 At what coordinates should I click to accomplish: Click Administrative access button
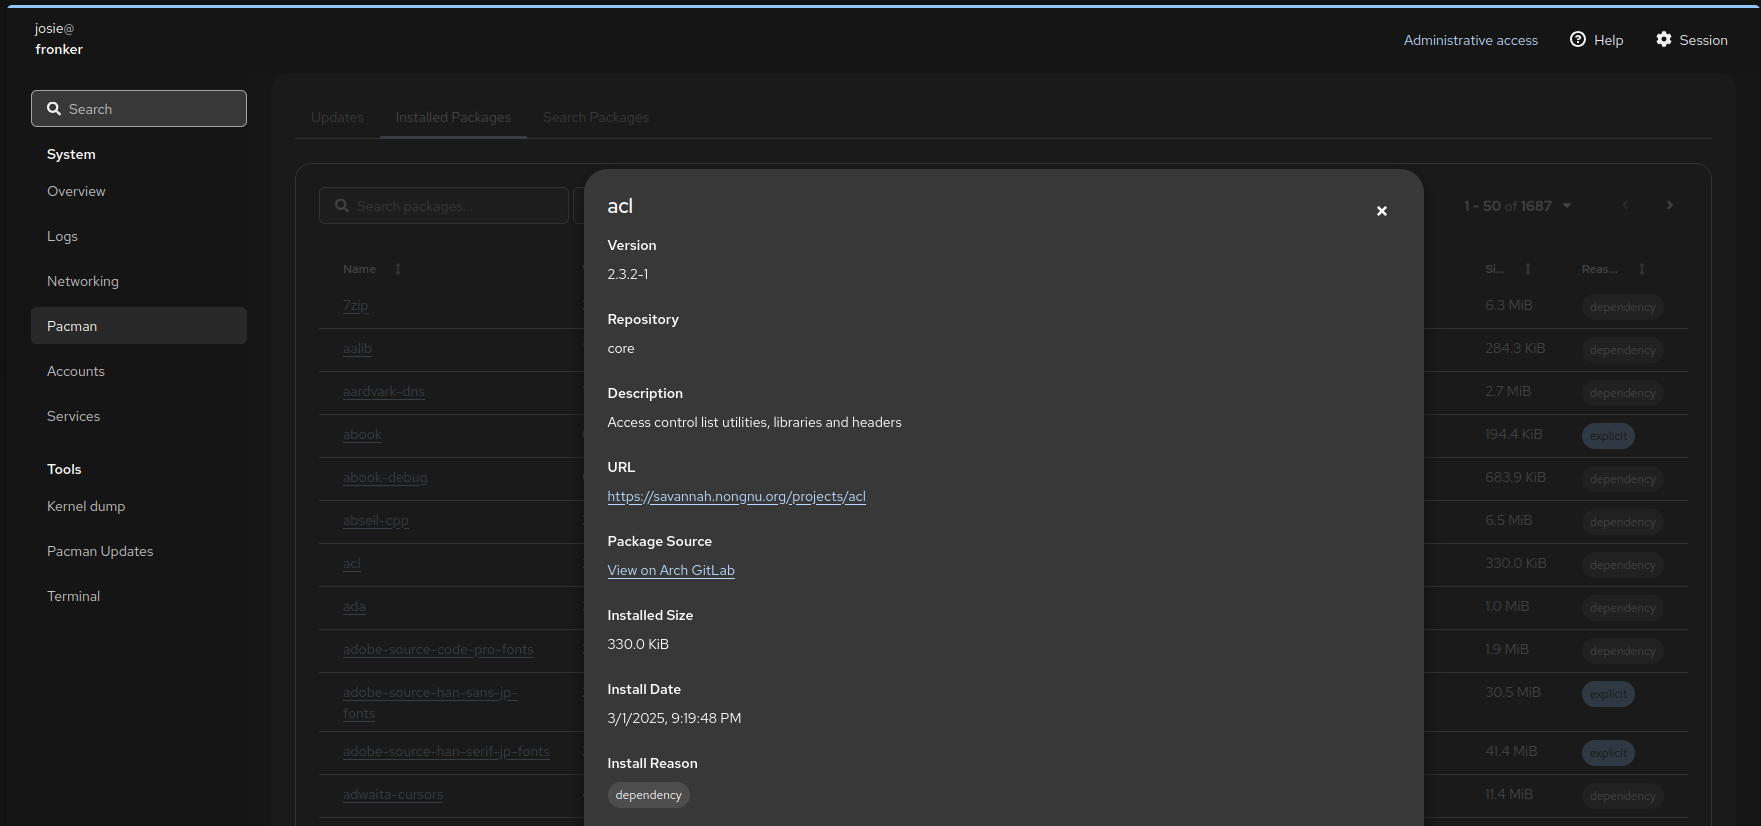pyautogui.click(x=1470, y=40)
